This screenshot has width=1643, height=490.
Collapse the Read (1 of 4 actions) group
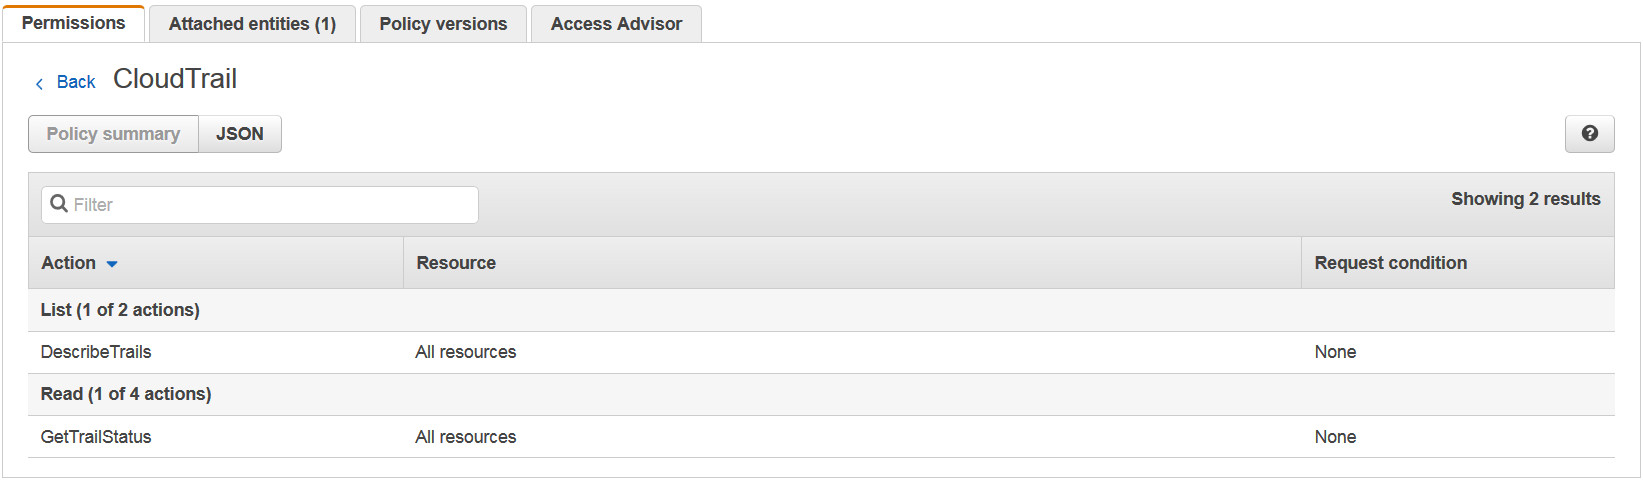126,394
